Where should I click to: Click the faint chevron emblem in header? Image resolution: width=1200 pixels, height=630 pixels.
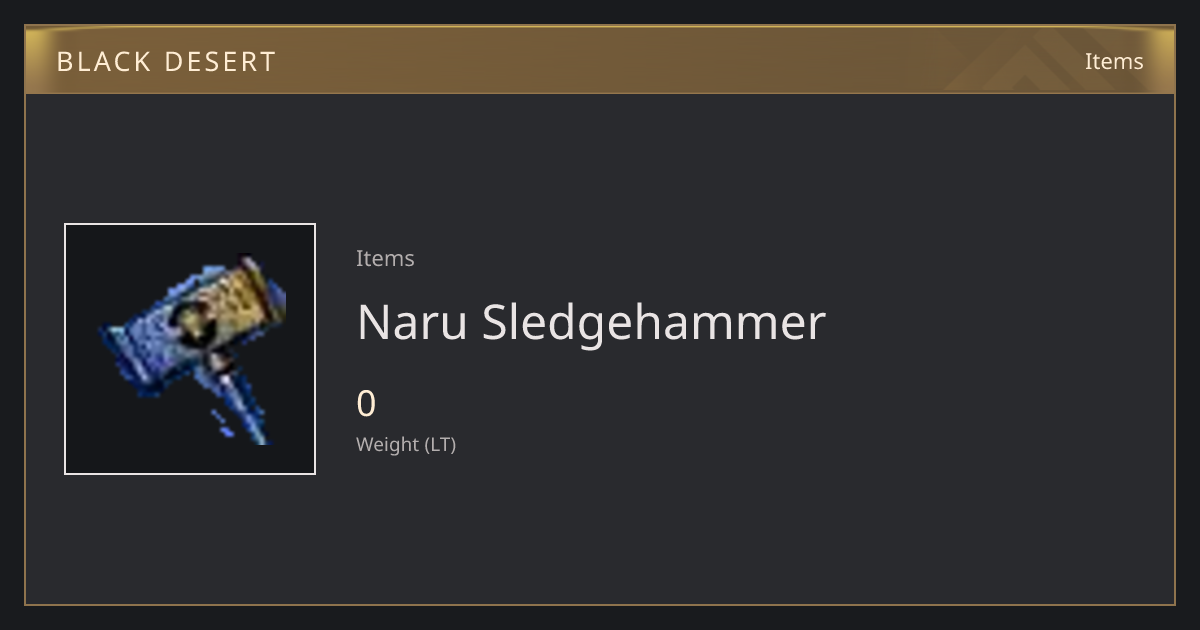pyautogui.click(x=1040, y=62)
